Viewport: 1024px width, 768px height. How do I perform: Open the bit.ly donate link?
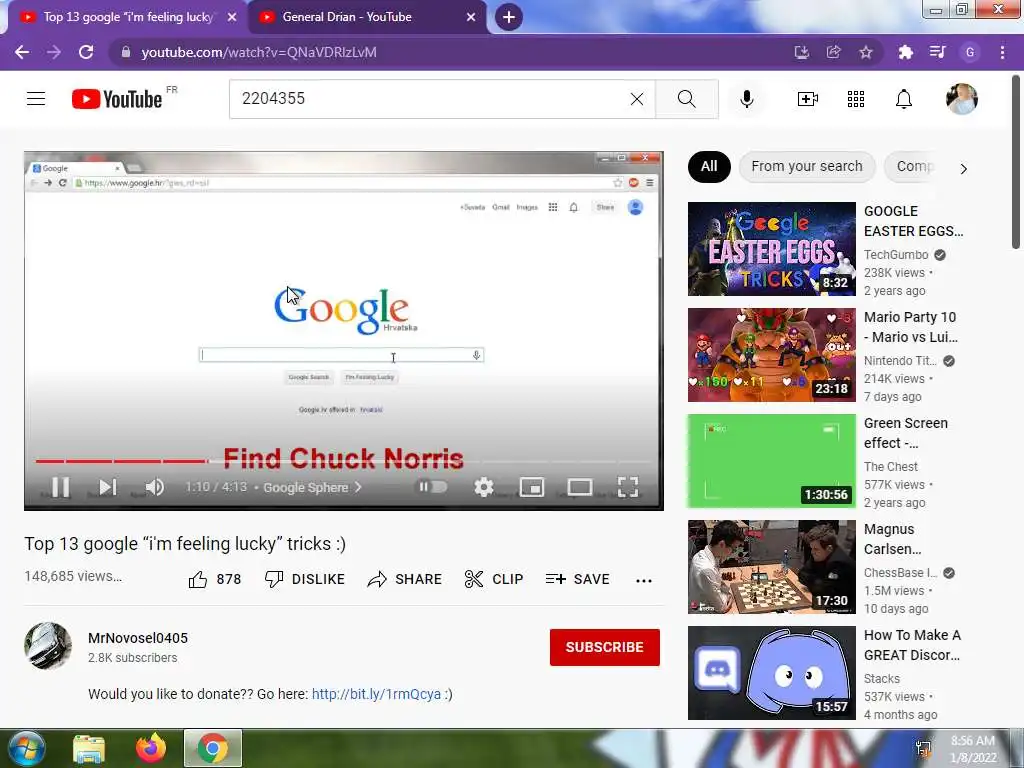coord(376,694)
